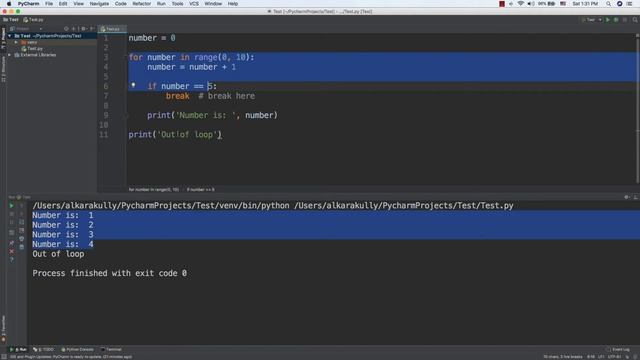Image resolution: width=640 pixels, height=360 pixels.
Task: Toggle scroll-to-end icon in Run panel
Action: point(22,231)
